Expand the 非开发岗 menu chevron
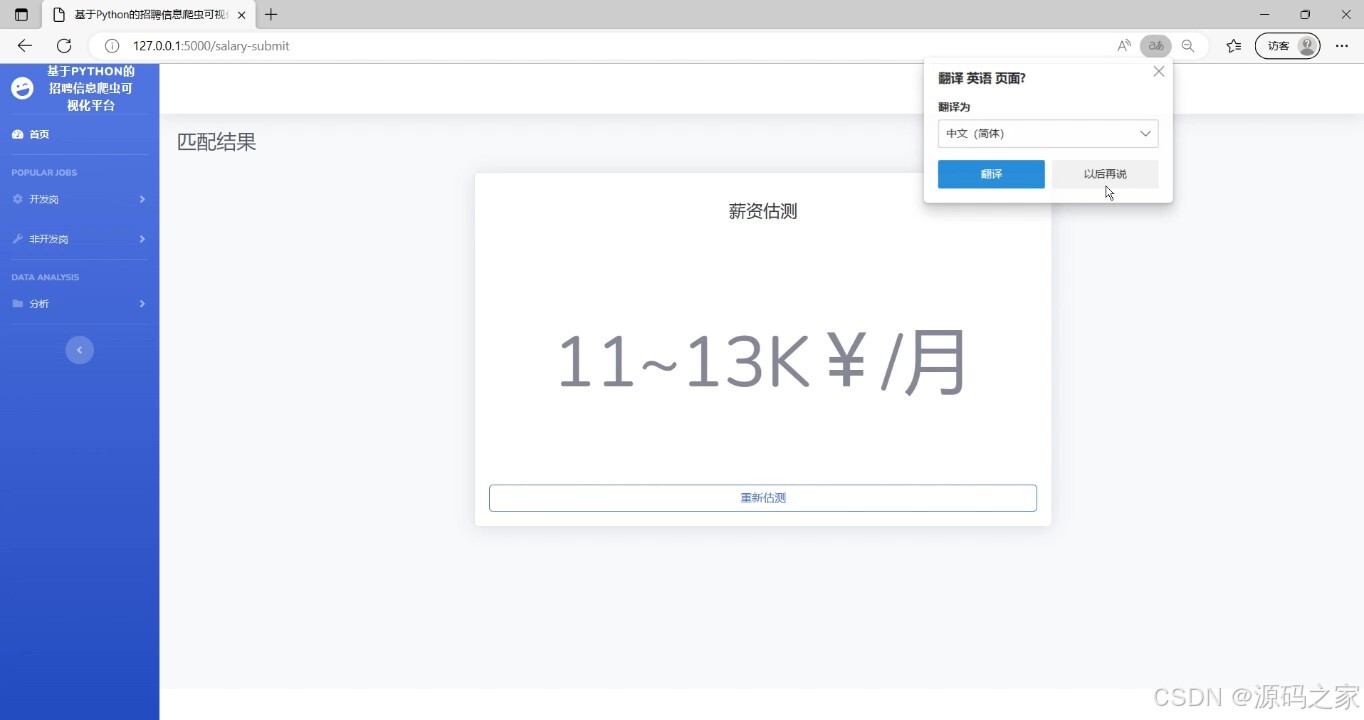The width and height of the screenshot is (1364, 720). [x=142, y=239]
